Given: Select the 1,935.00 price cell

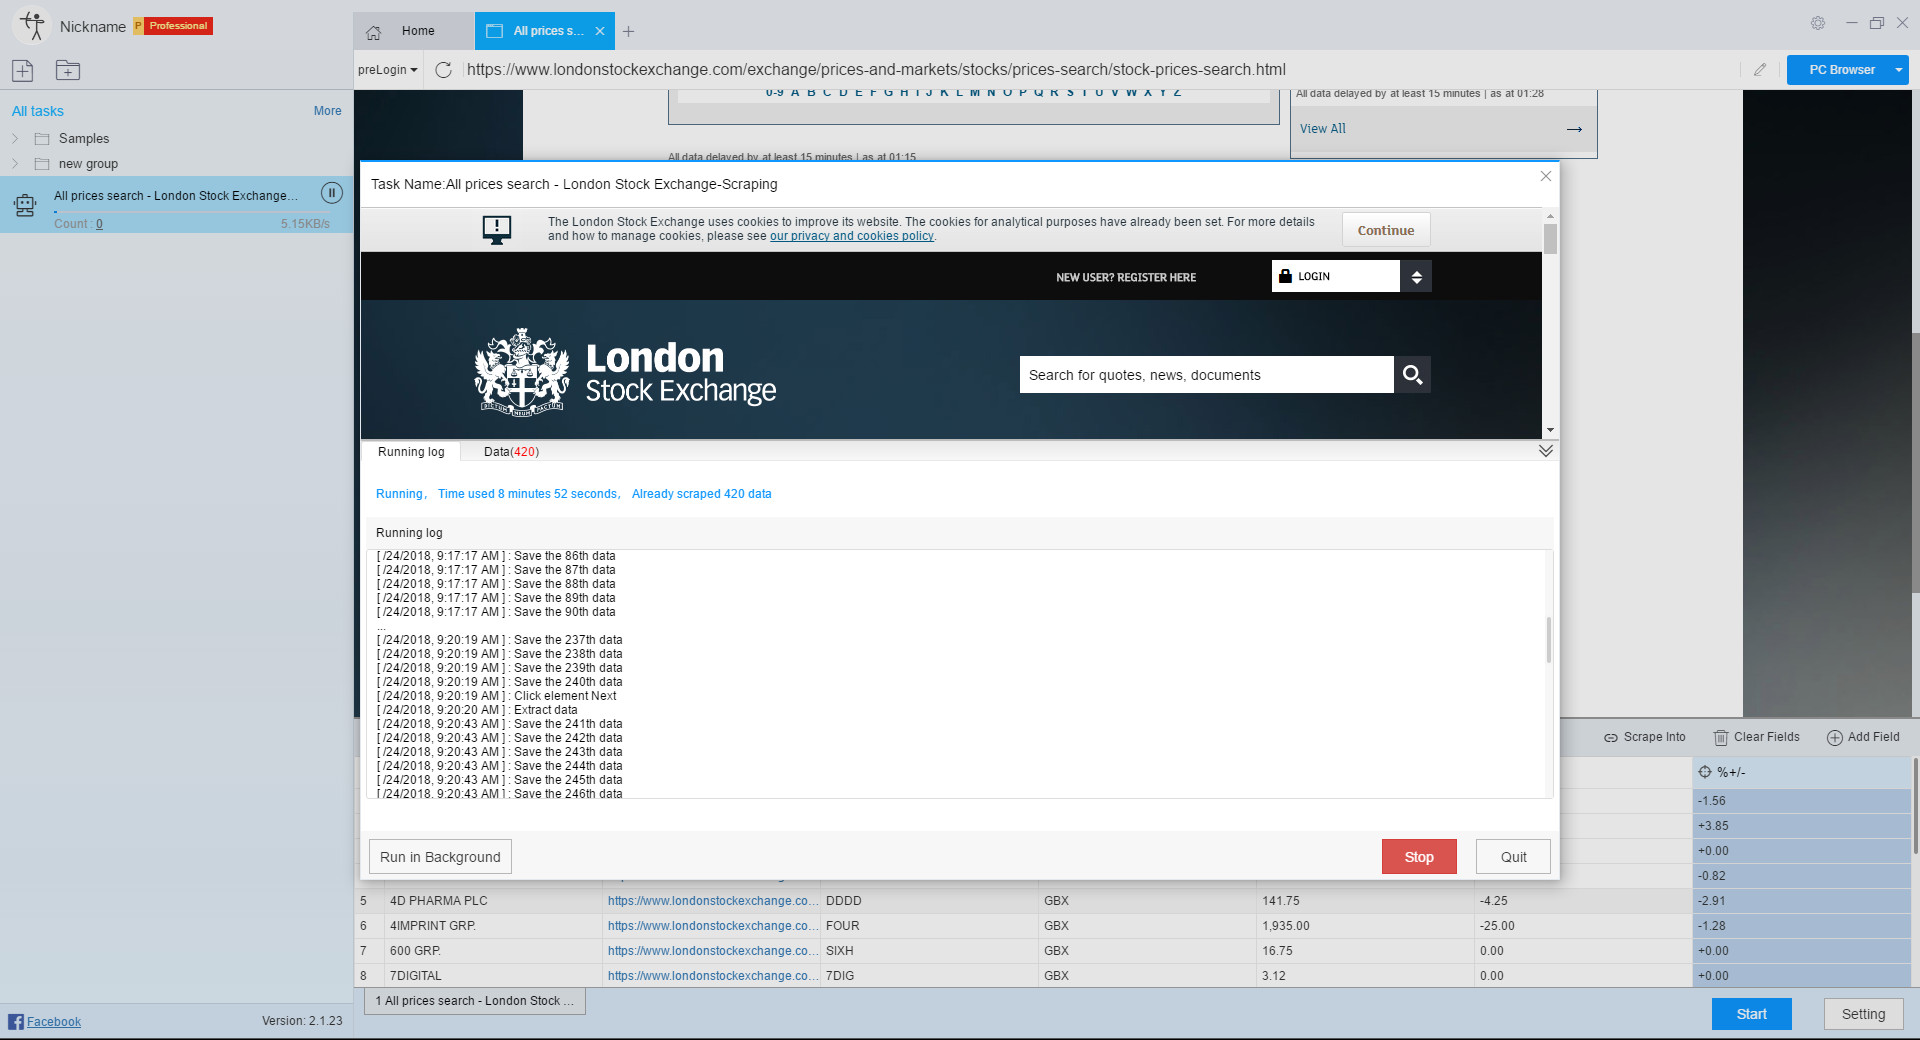Looking at the screenshot, I should point(1365,926).
